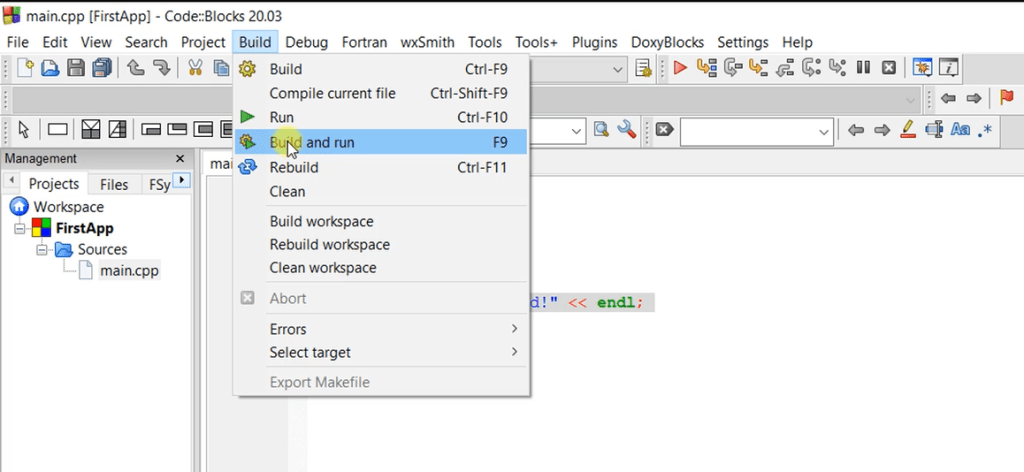1024x472 pixels.
Task: Open the incremental search text combo box
Action: coord(756,132)
